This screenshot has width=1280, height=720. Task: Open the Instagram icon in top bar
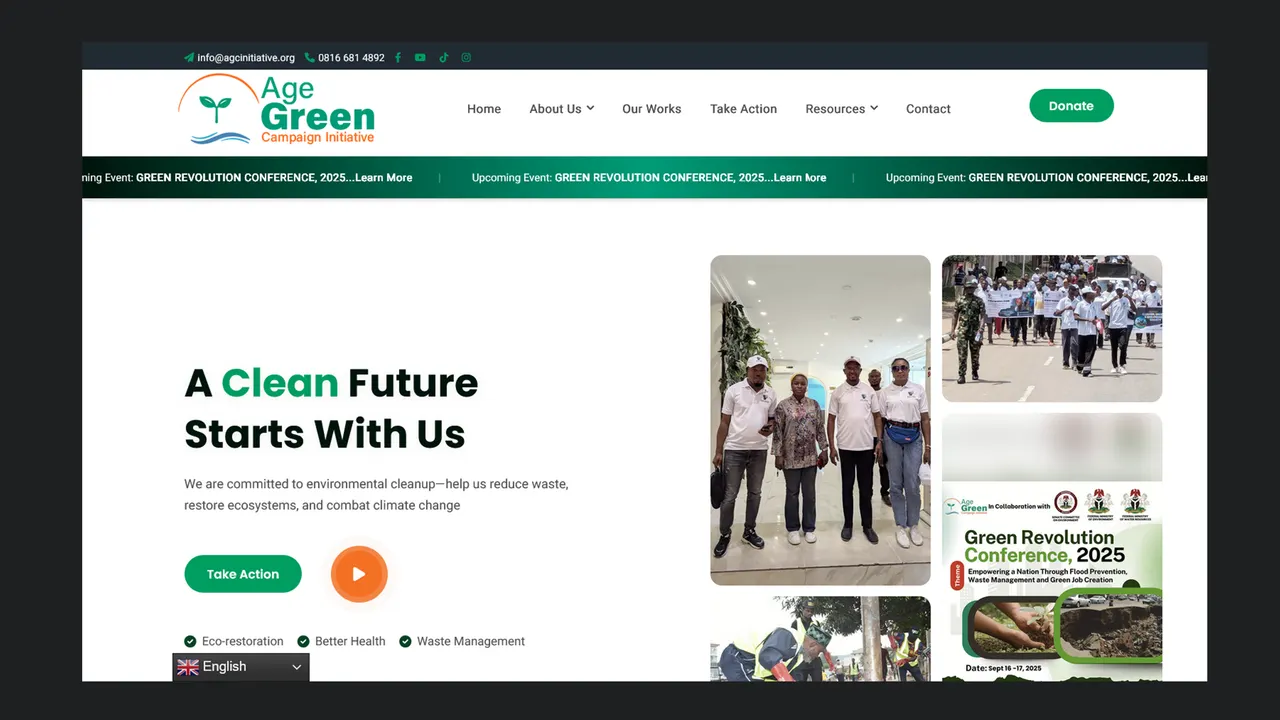point(466,58)
